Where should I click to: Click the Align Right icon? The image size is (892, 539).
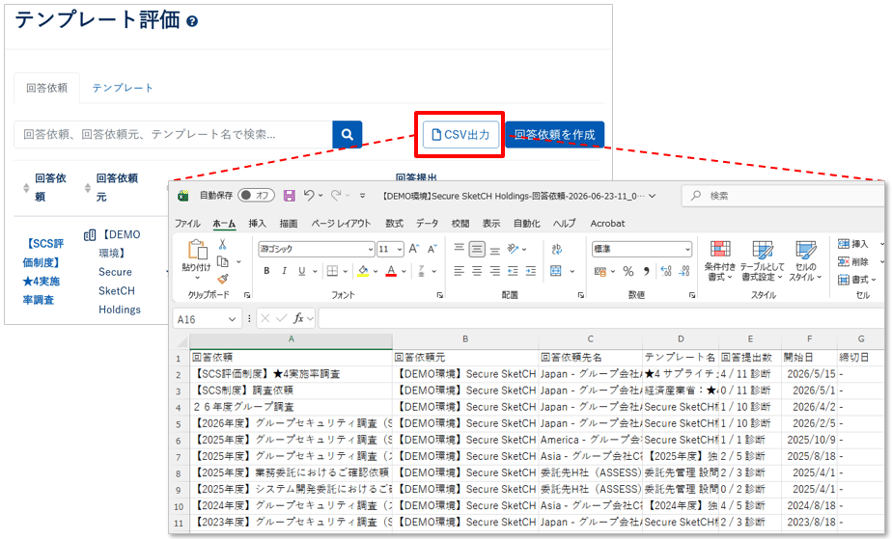(495, 271)
